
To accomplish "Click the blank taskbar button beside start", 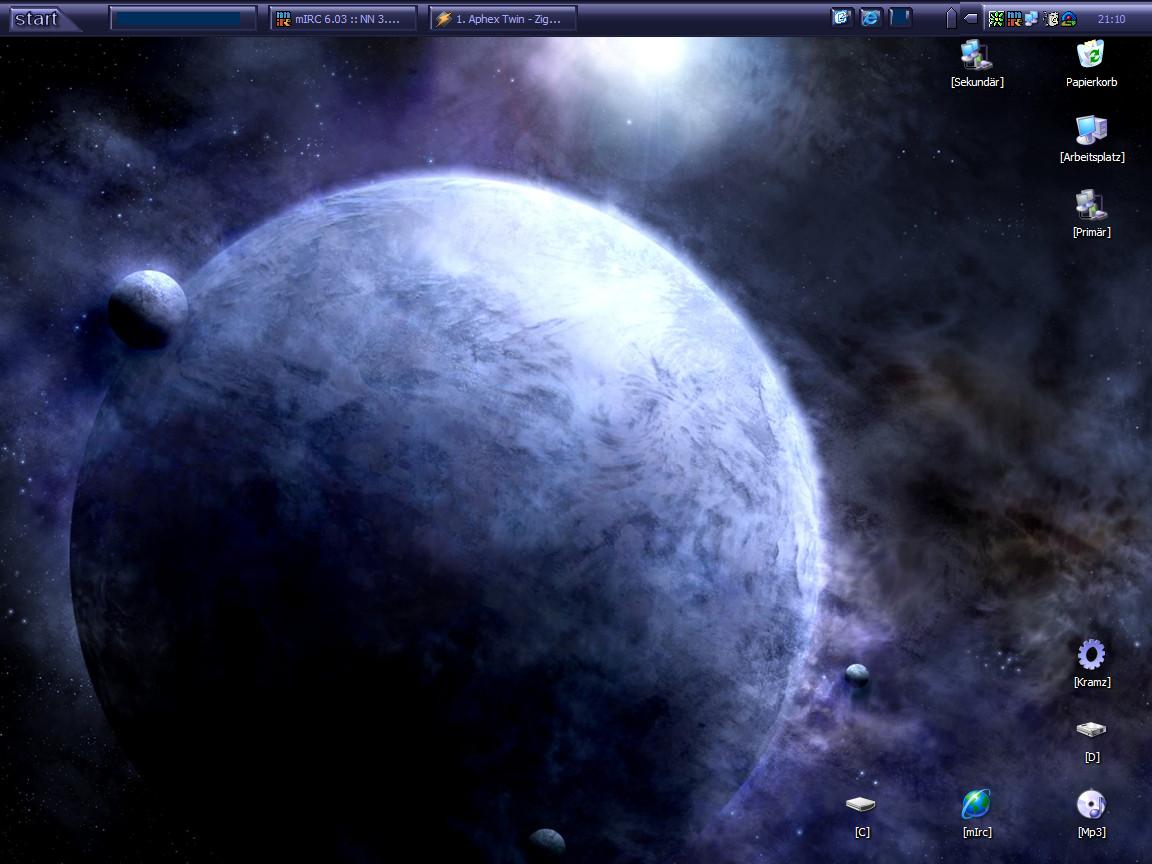I will pos(183,18).
